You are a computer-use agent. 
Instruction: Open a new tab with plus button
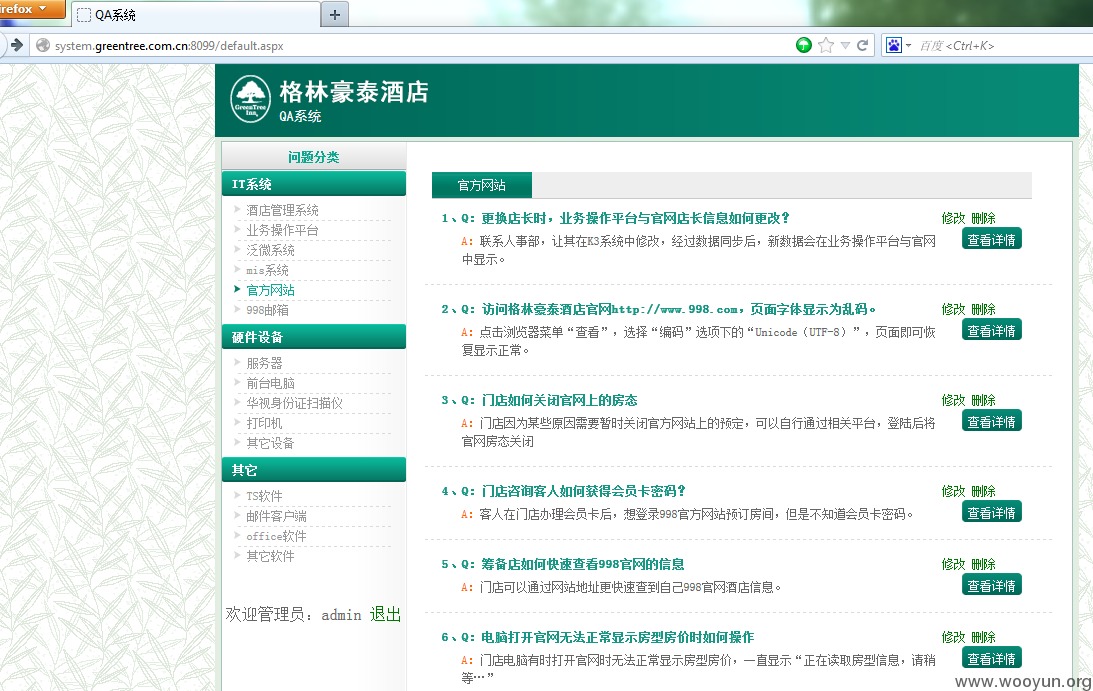point(335,15)
